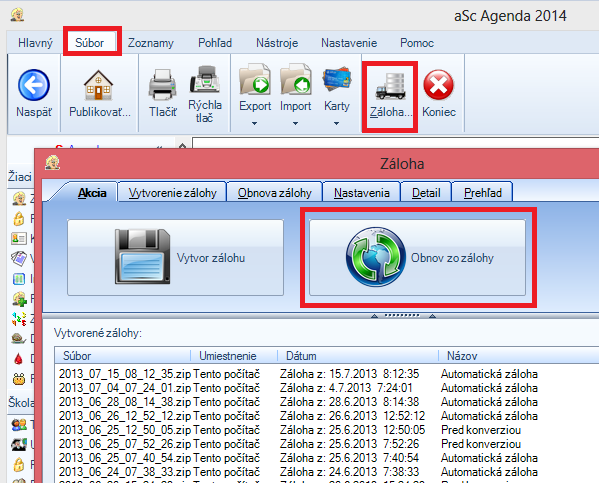Image resolution: width=599 pixels, height=484 pixels.
Task: Click 'Škola' sidebar section header
Action: (21, 402)
